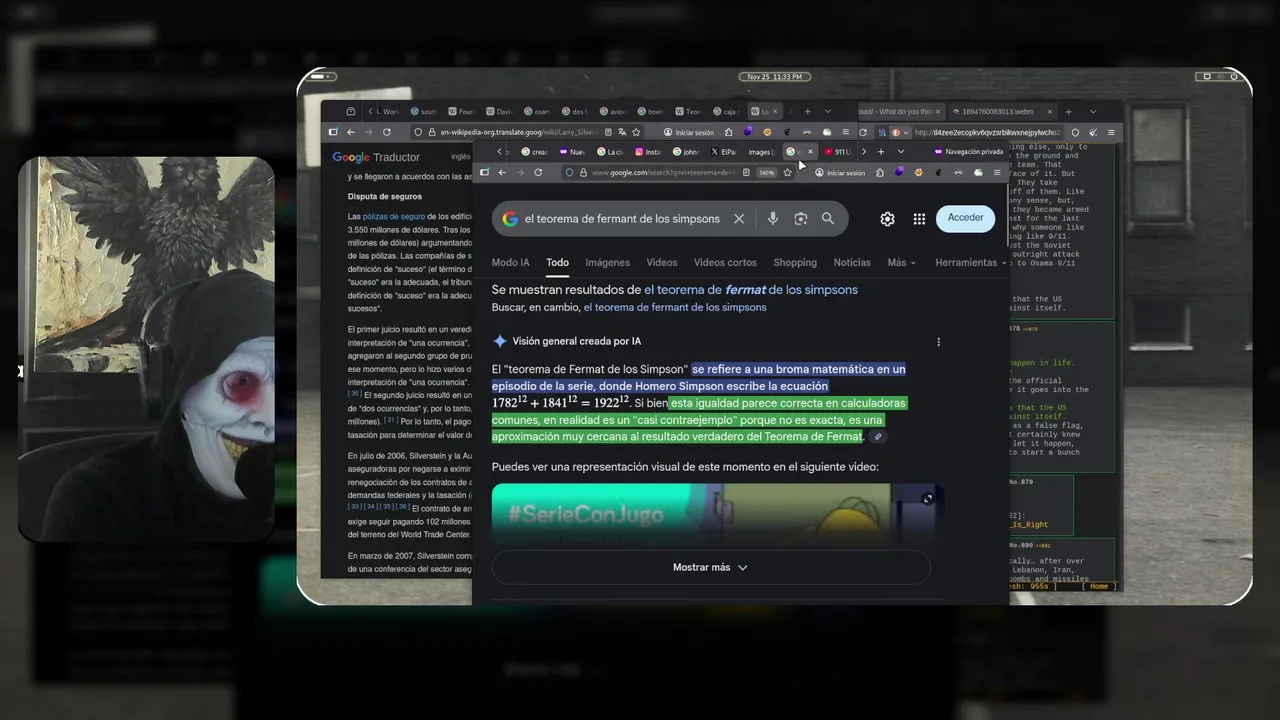
Task: Click Iniciar sesión in the Wikipedia window toolbar
Action: 689,132
